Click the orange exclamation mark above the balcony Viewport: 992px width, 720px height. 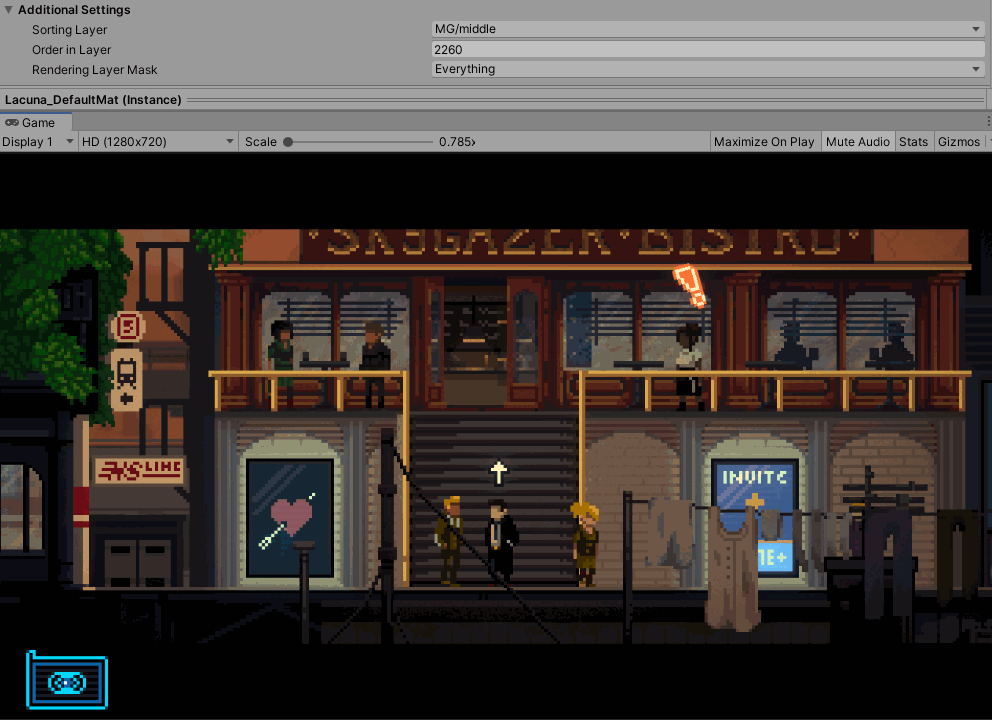click(690, 285)
